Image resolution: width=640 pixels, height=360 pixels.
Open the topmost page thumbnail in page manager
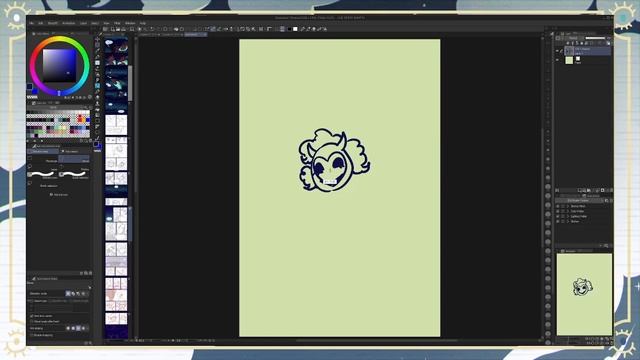click(x=116, y=51)
